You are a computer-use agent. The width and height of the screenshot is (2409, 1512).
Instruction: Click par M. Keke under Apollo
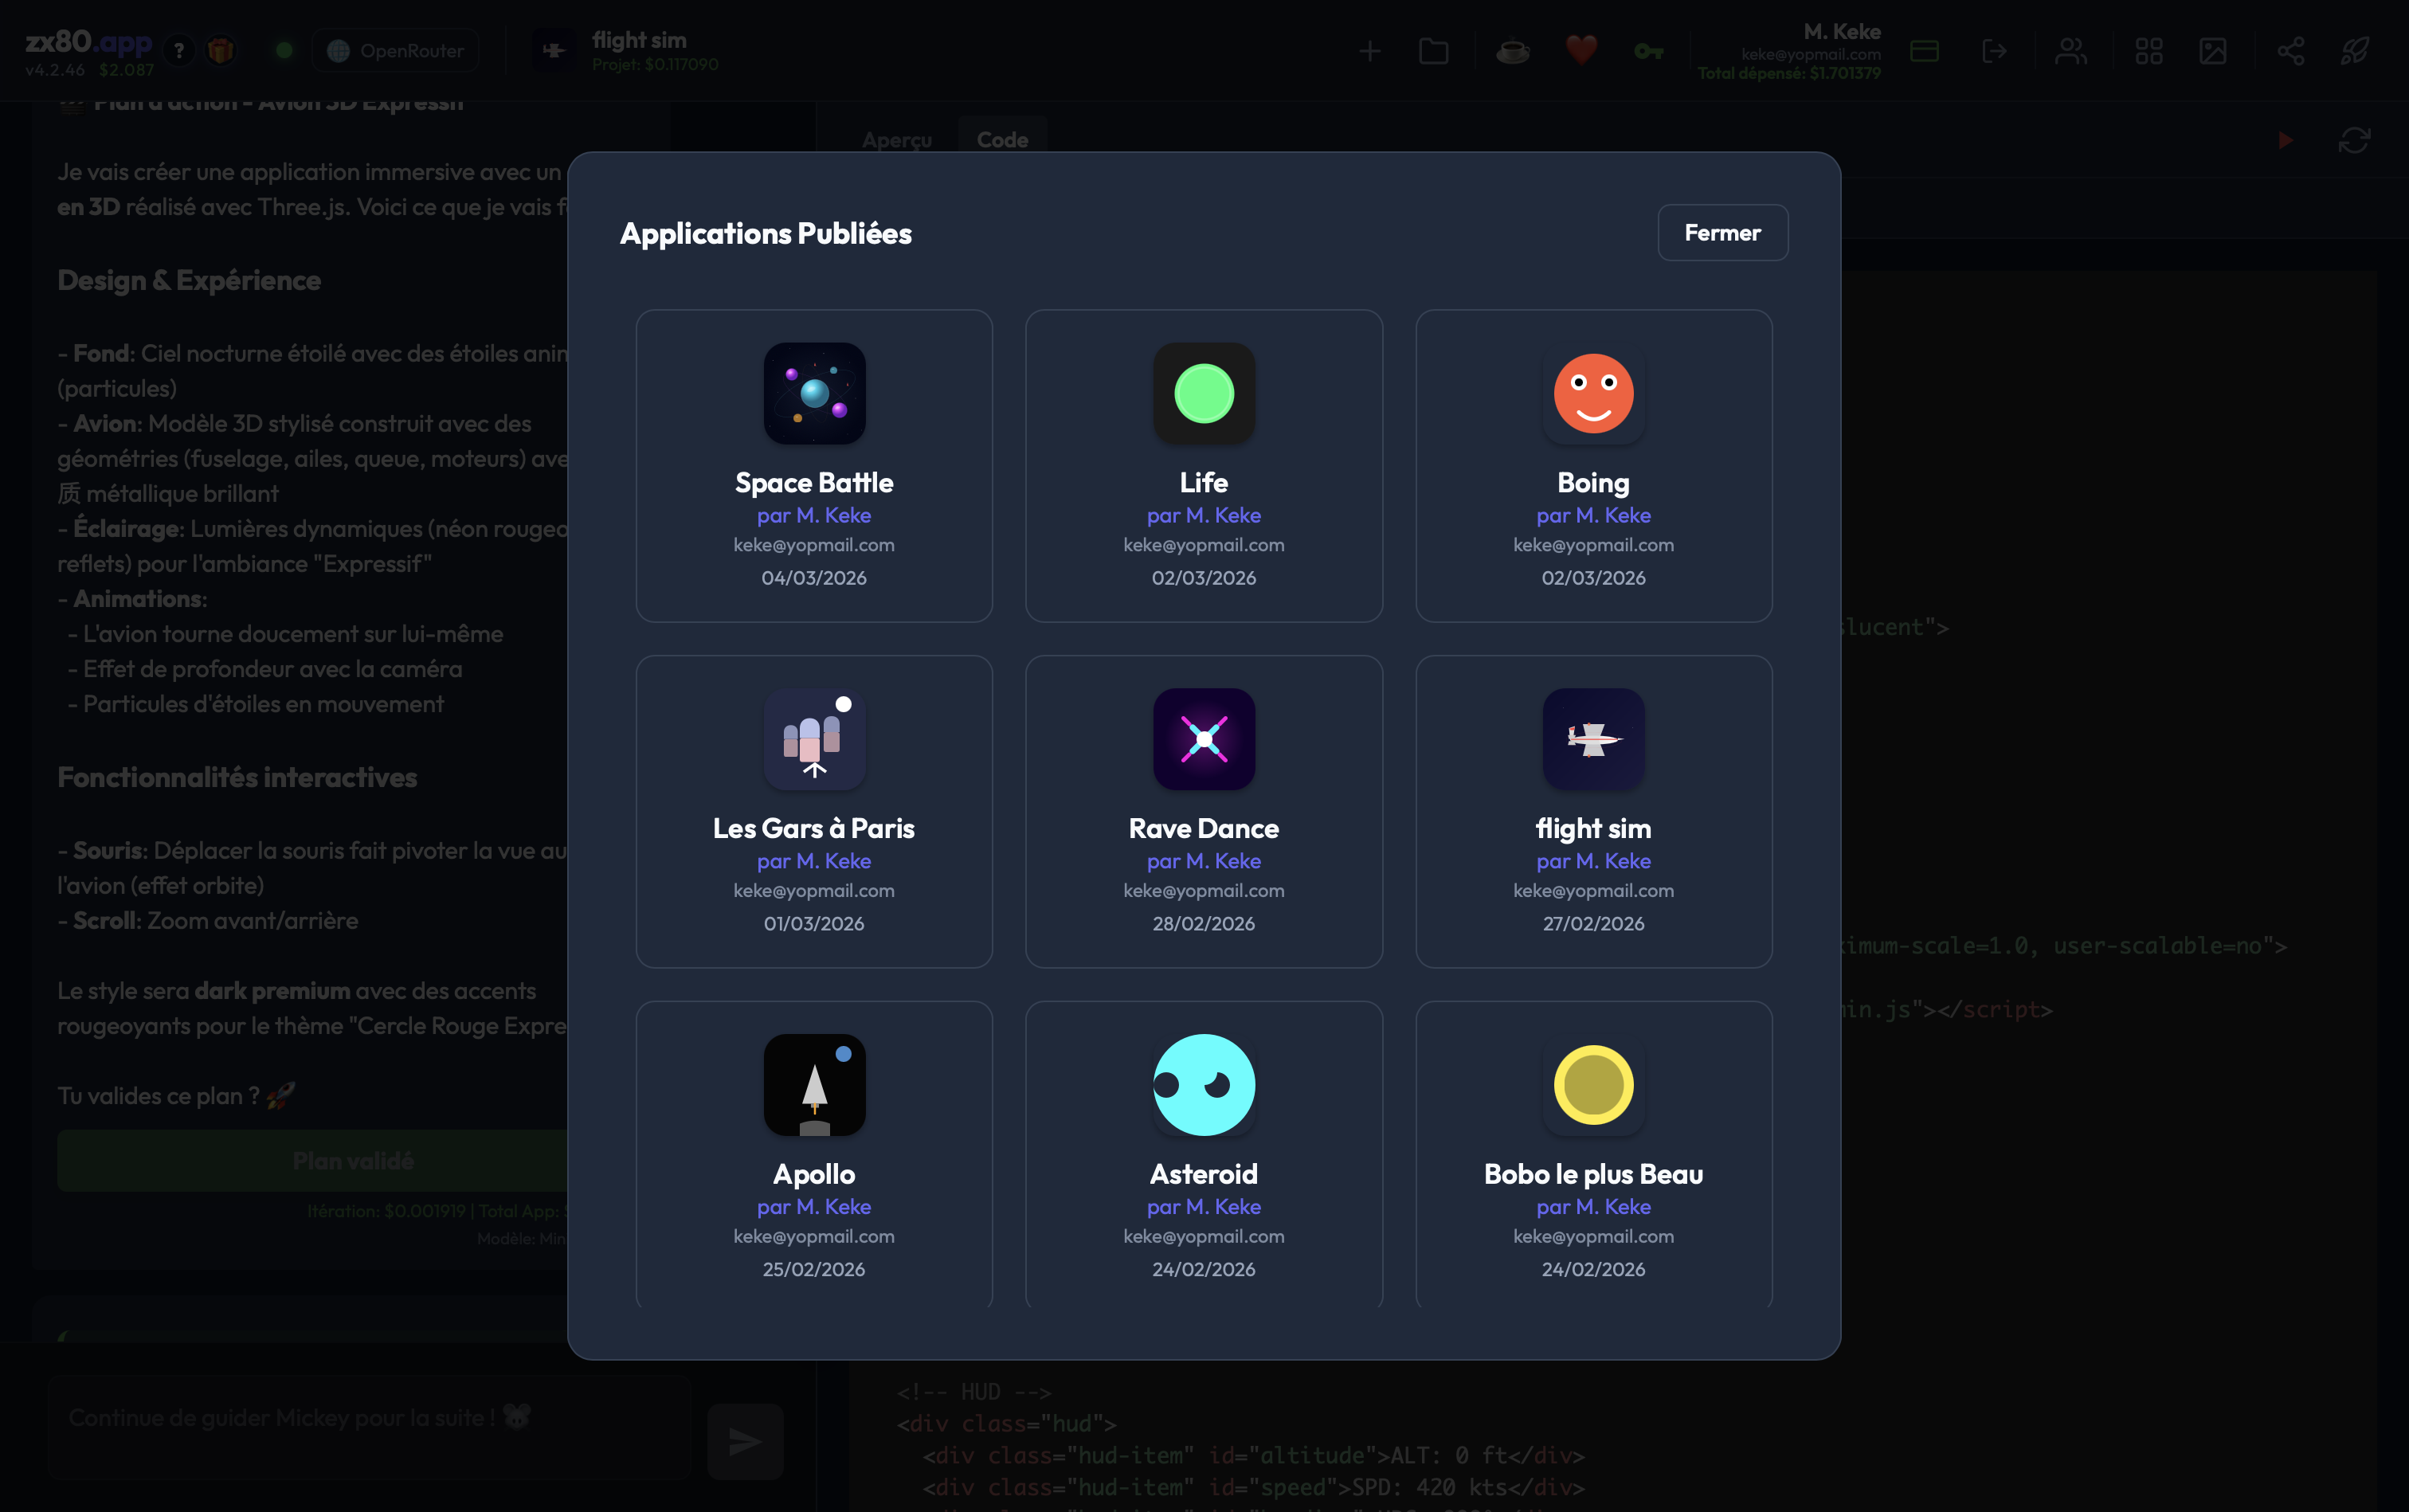point(814,1207)
